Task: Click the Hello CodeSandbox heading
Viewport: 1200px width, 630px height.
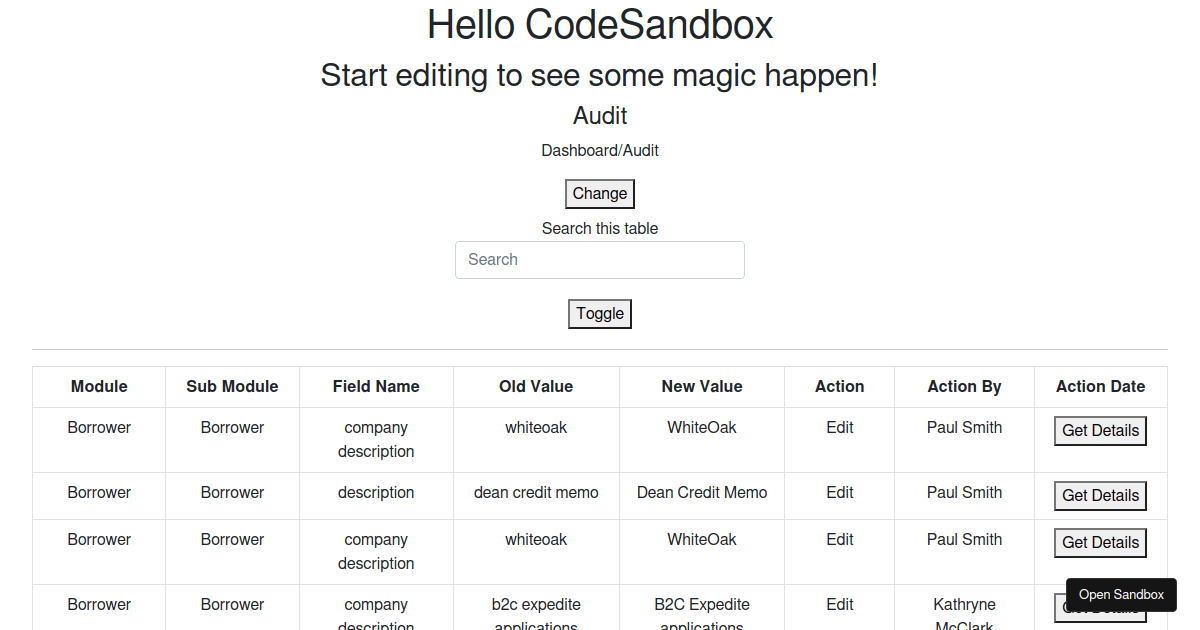Action: [599, 24]
